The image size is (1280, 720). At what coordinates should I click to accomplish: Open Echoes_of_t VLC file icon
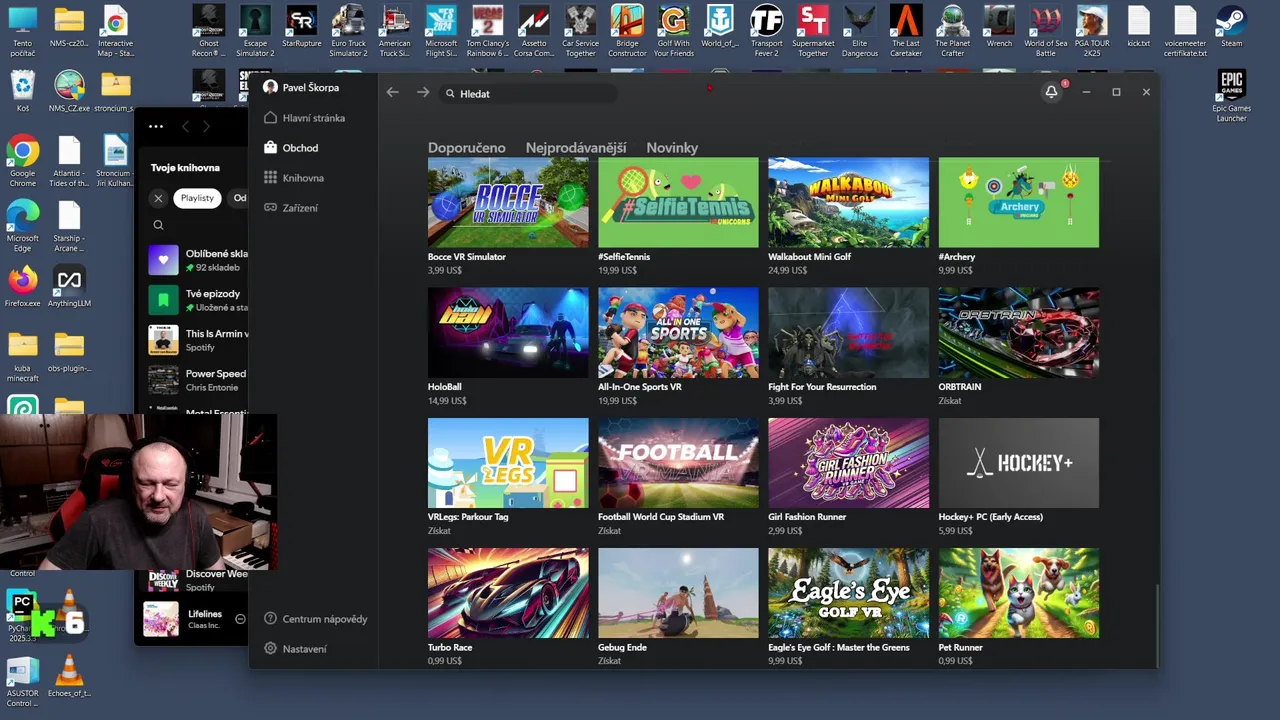(x=69, y=677)
